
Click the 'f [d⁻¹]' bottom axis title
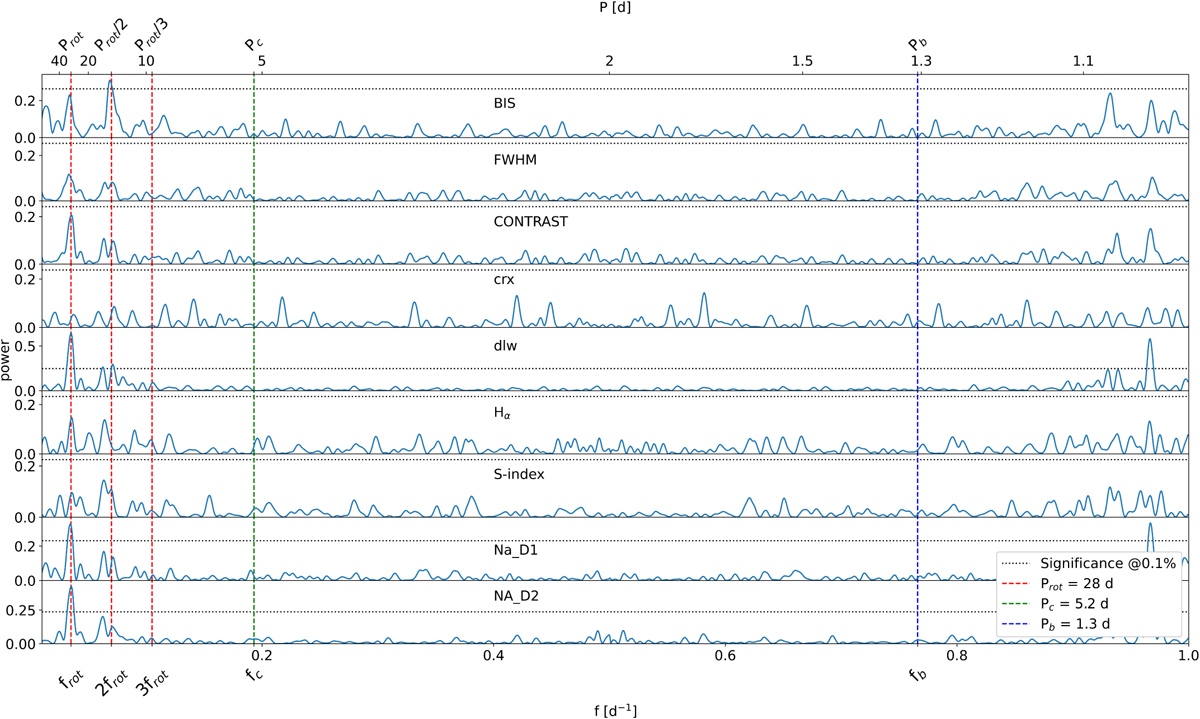click(613, 709)
